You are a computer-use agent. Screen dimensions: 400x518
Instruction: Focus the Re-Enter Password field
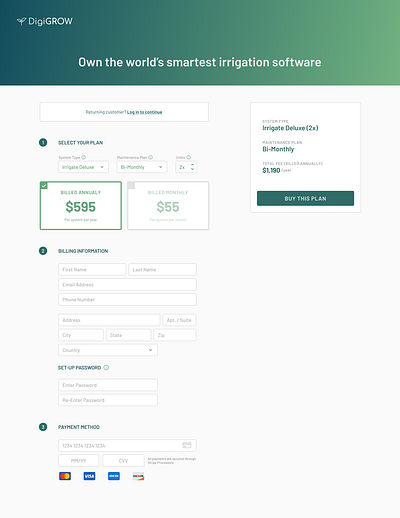pyautogui.click(x=108, y=400)
